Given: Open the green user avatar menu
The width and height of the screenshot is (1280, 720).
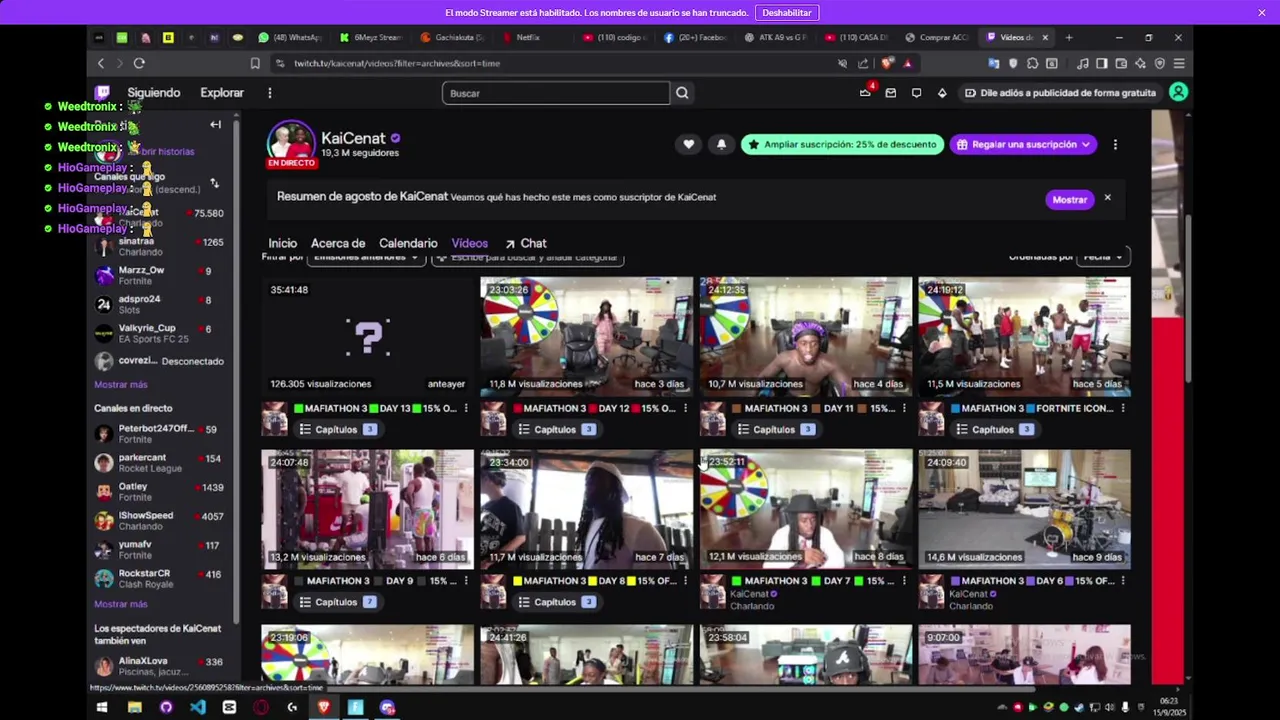Looking at the screenshot, I should tap(1178, 92).
